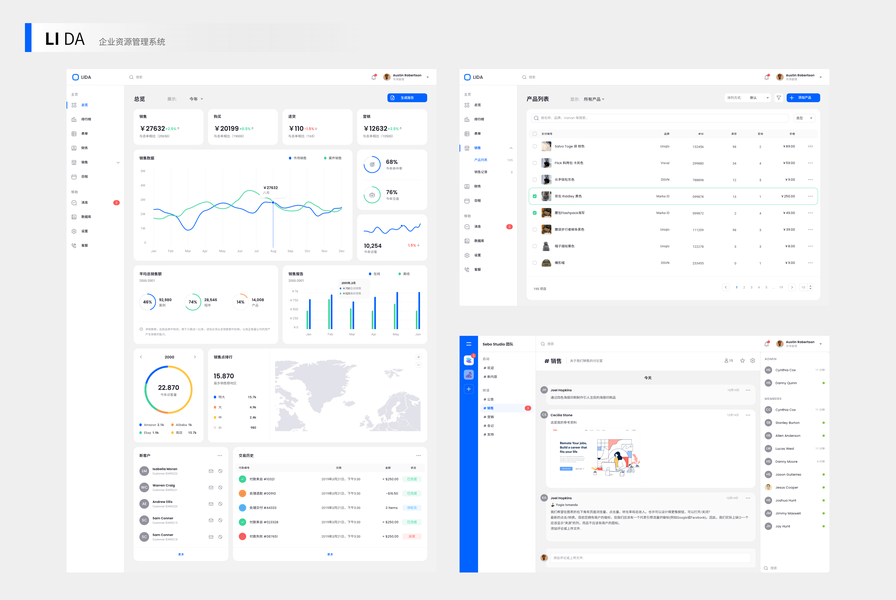
Task: Open the phone support item in dashboard sidebar
Action: [x=74, y=246]
